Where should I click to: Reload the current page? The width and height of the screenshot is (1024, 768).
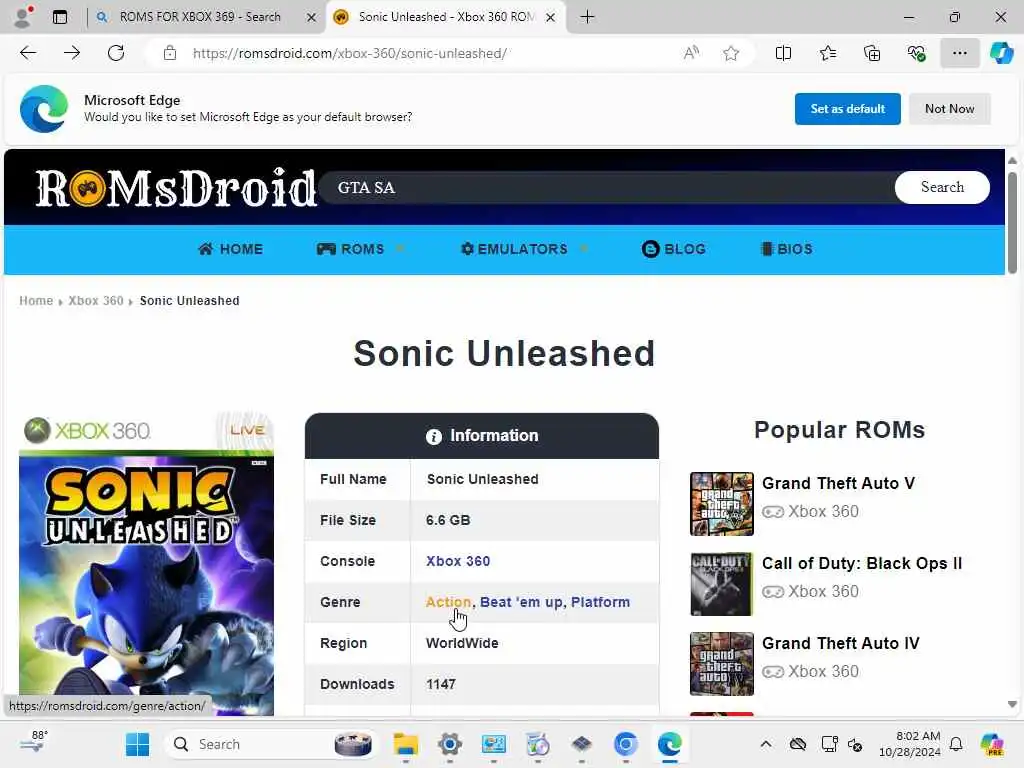(116, 53)
